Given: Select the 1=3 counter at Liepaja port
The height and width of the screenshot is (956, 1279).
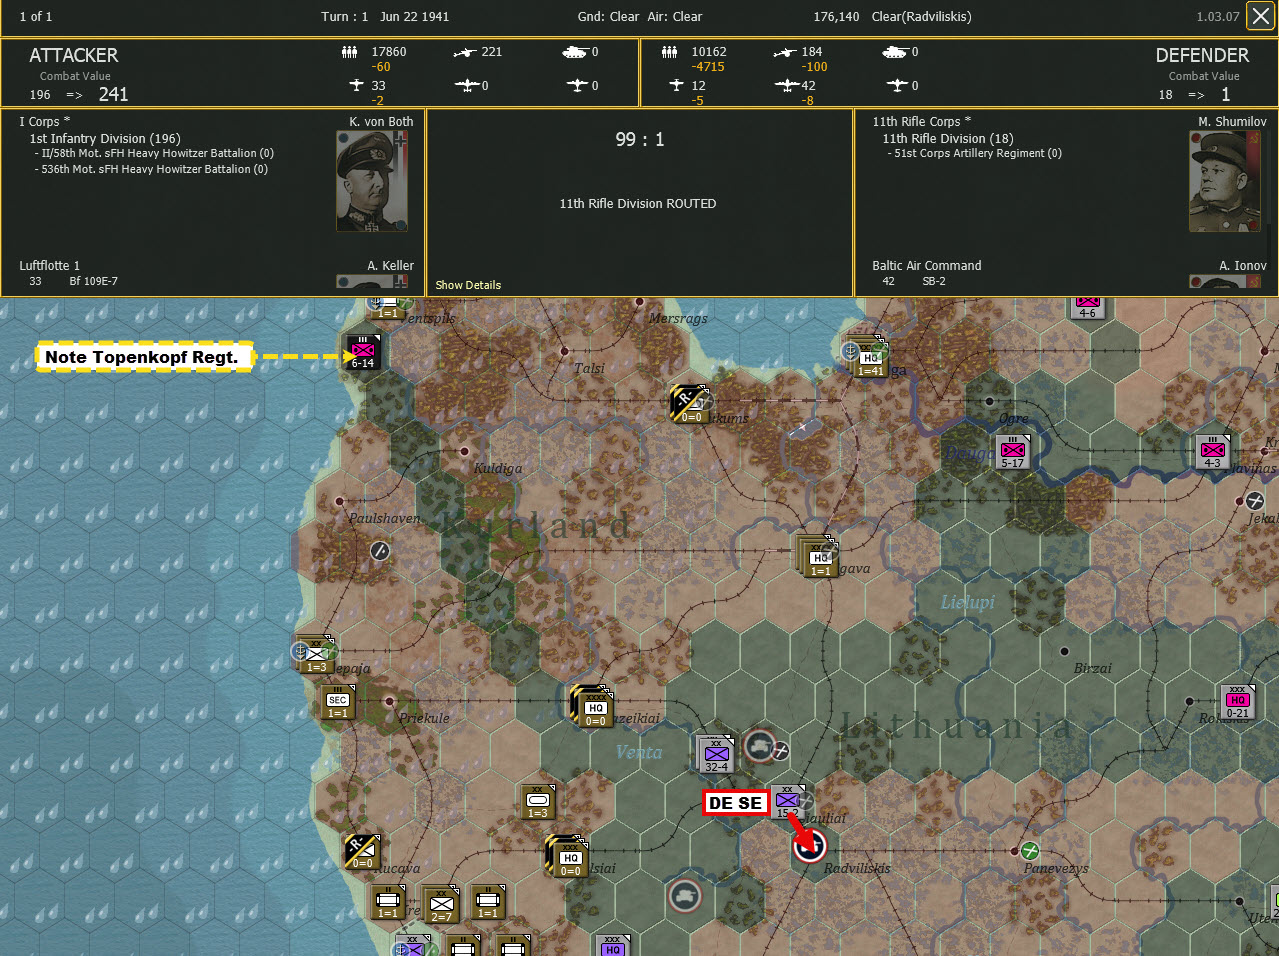Looking at the screenshot, I should pos(316,655).
